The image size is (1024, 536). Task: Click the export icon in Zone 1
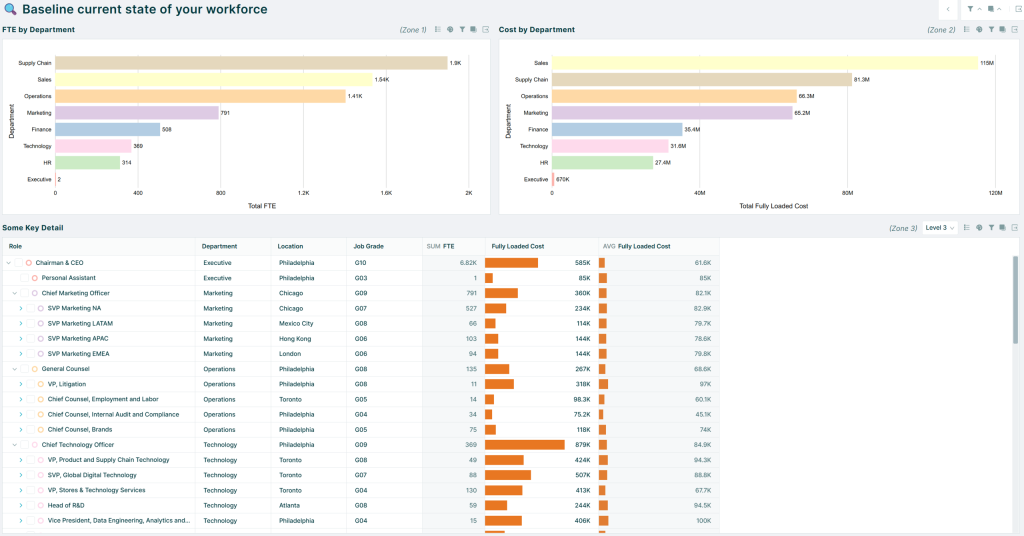(485, 29)
